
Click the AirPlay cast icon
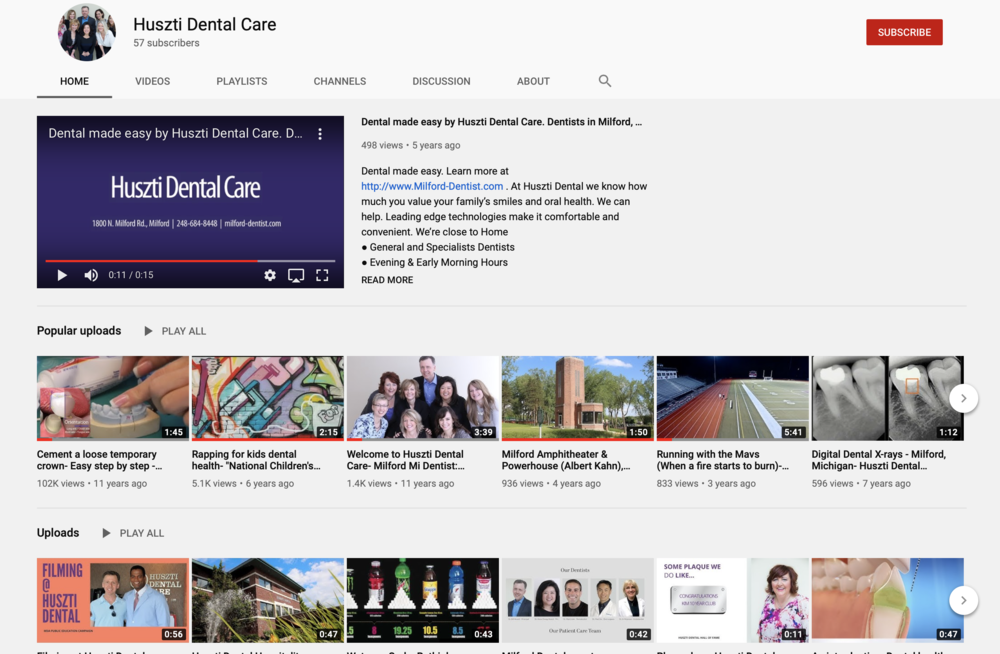(x=296, y=275)
